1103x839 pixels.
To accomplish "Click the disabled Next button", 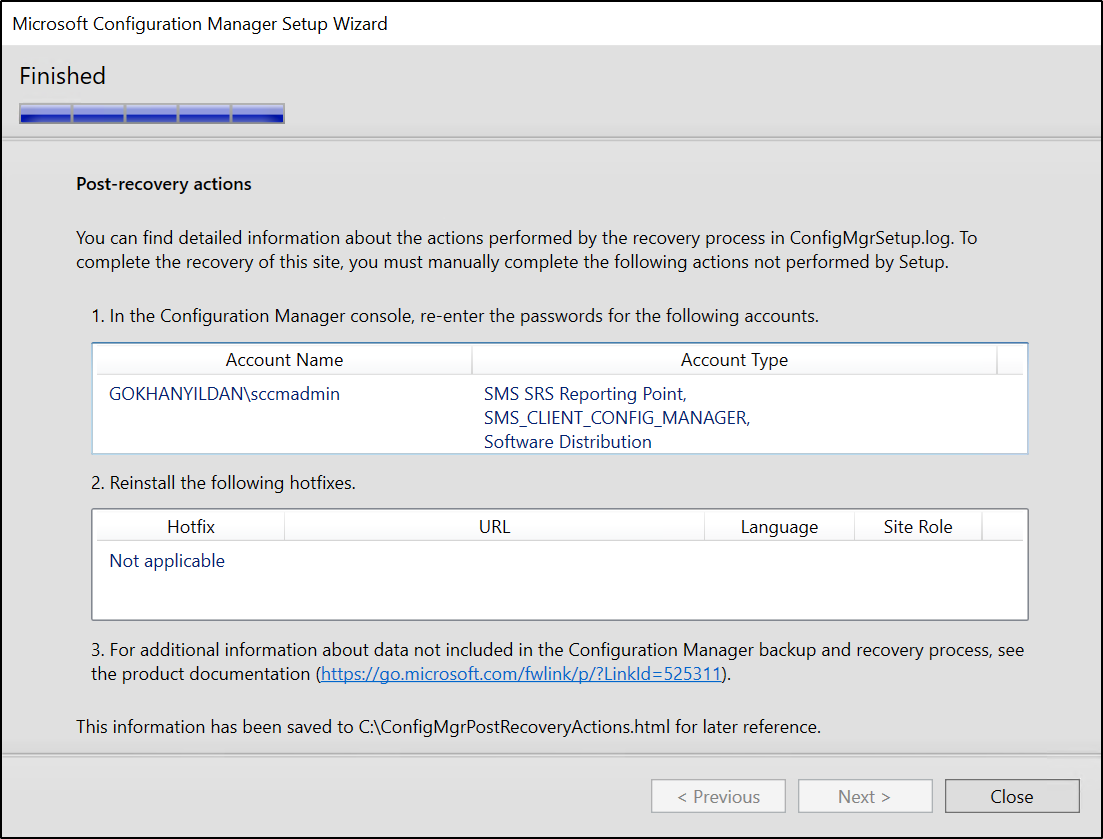I will [865, 796].
